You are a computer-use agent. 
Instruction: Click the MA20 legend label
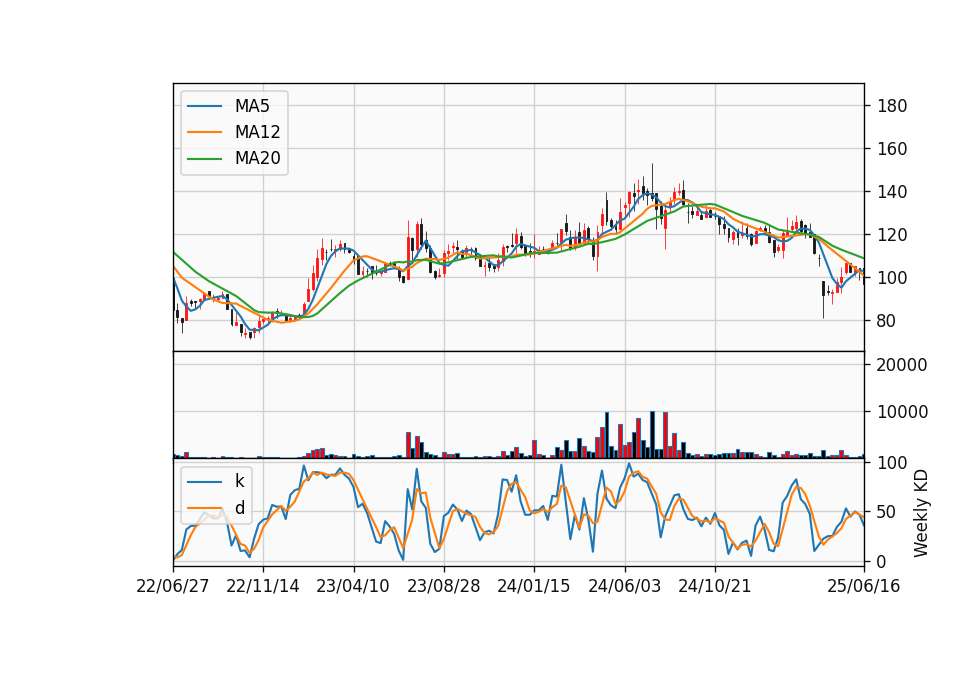[x=257, y=159]
